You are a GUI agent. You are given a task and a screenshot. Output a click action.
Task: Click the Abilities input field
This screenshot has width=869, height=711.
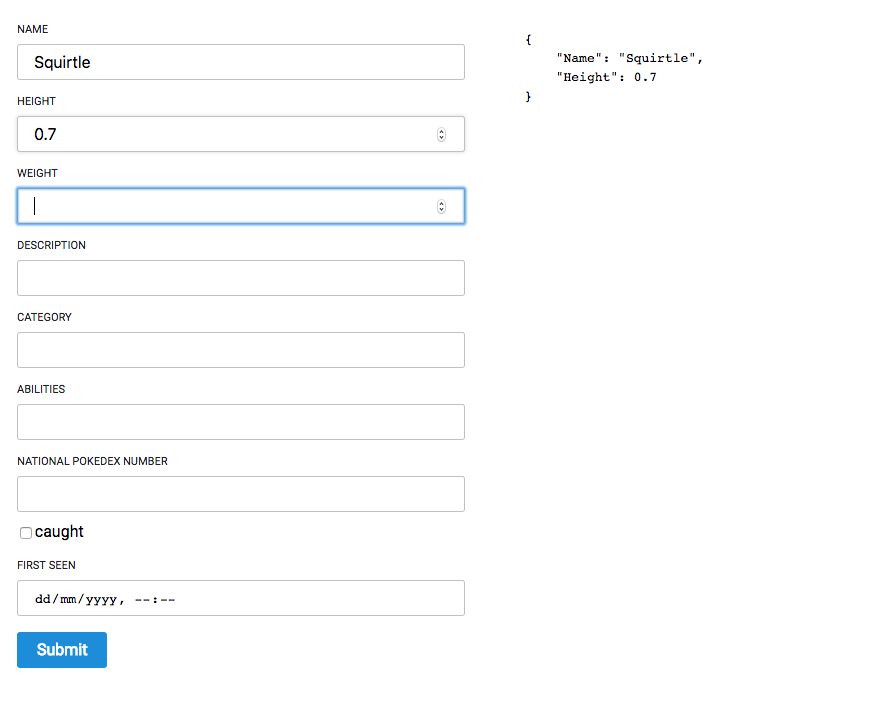tap(241, 422)
